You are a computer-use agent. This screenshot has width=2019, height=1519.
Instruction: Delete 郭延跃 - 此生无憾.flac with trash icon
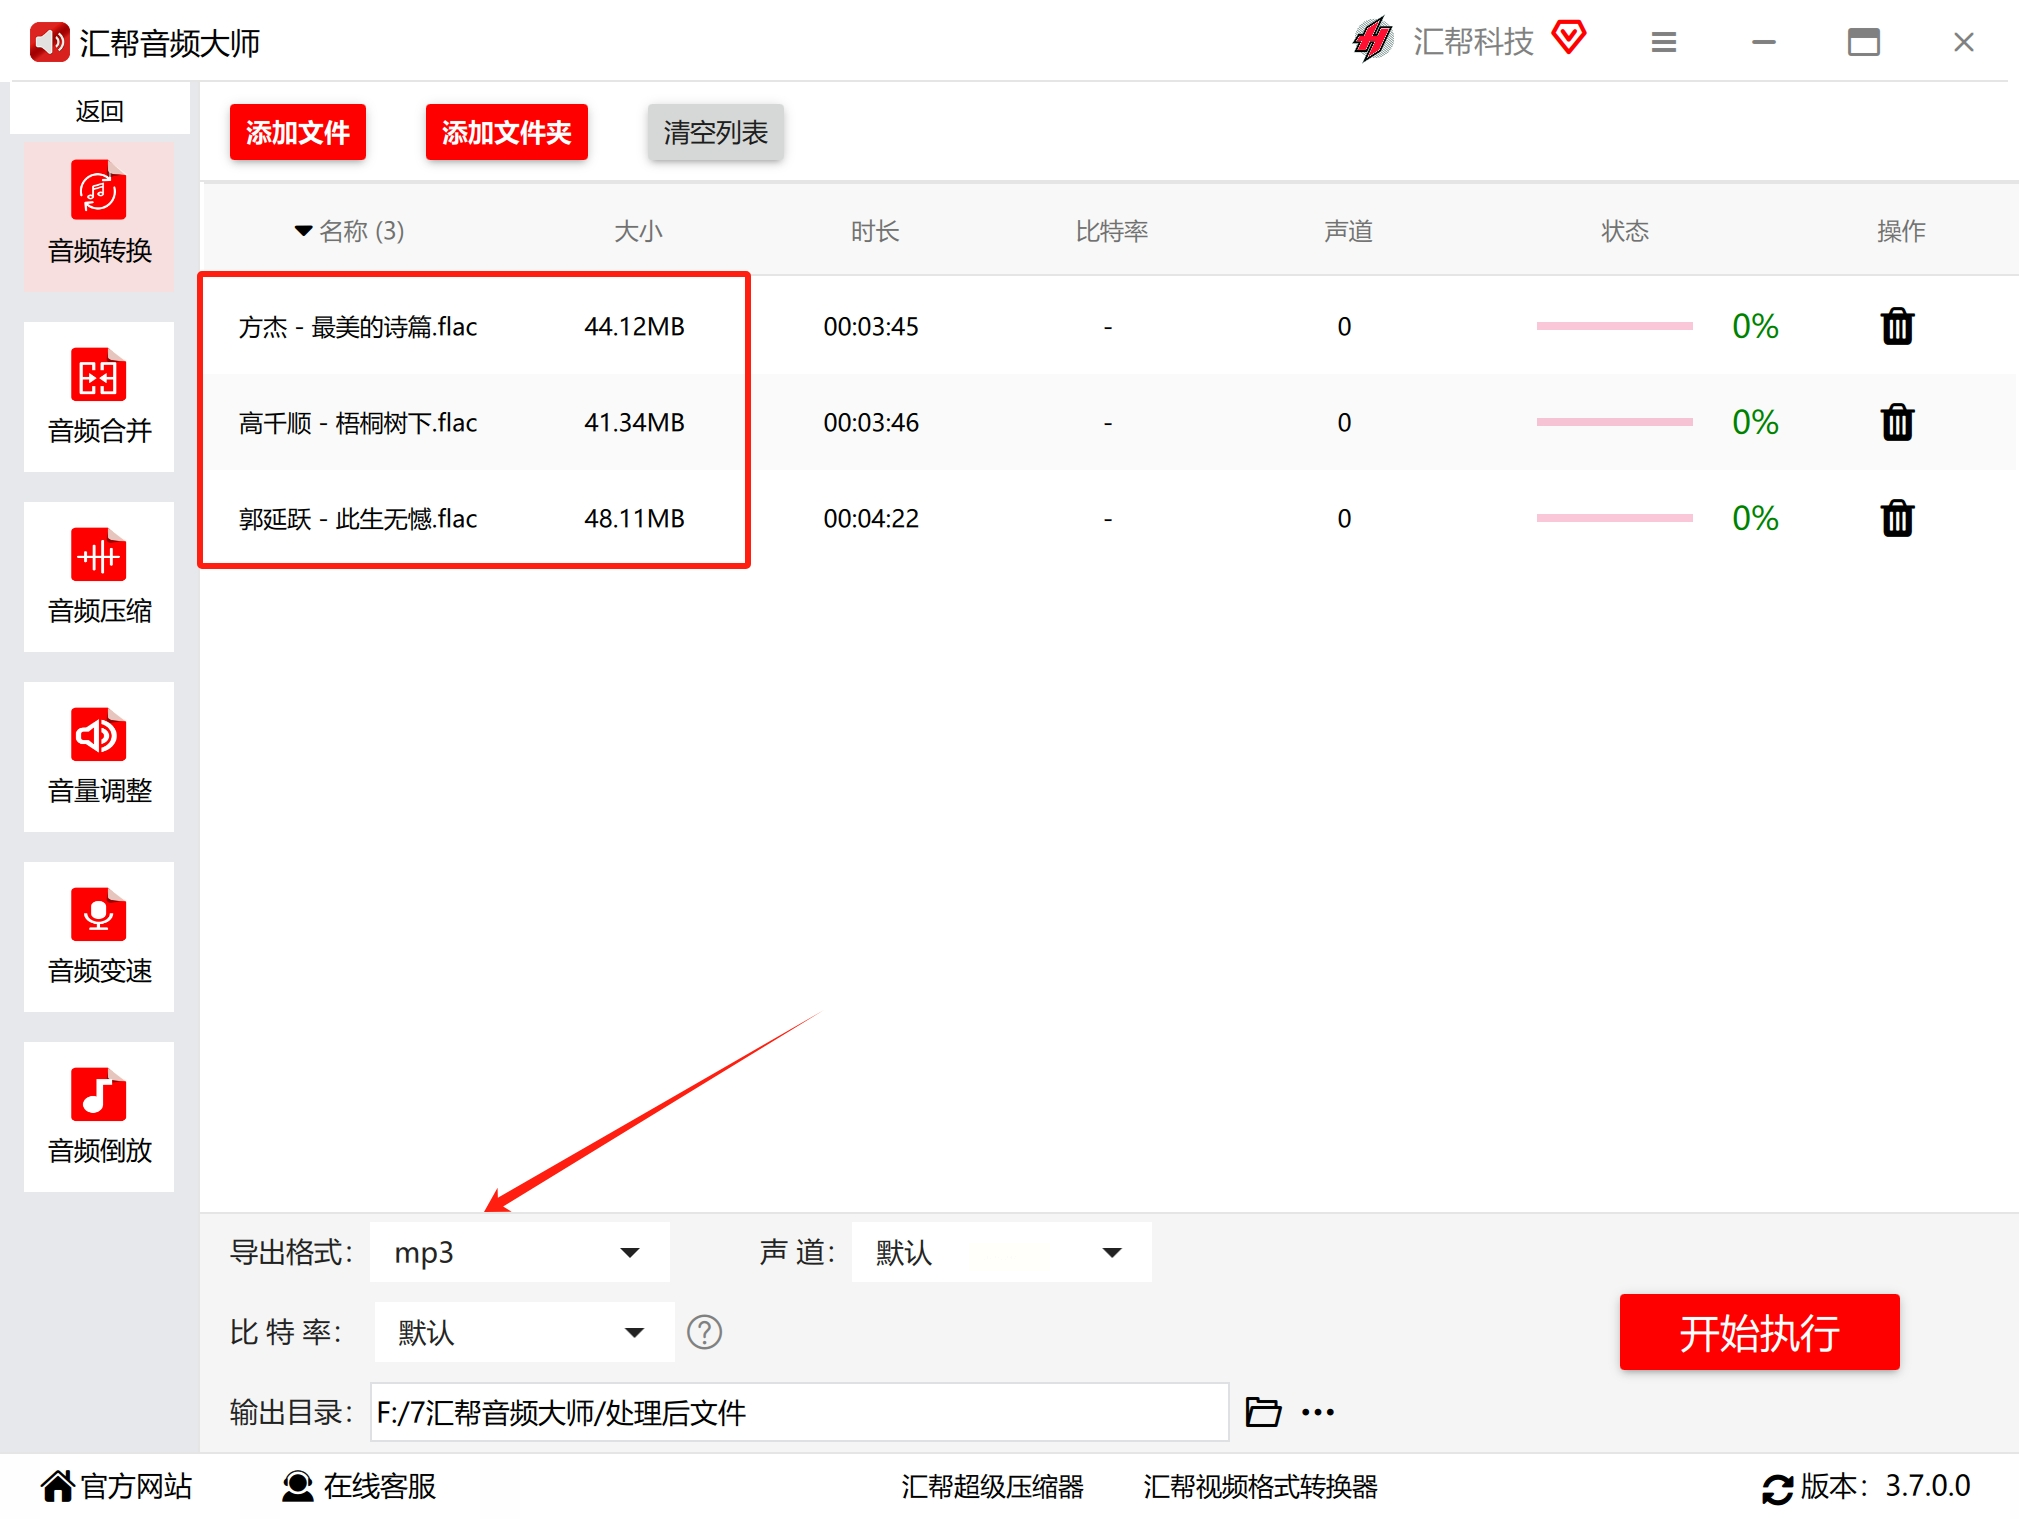(x=1896, y=518)
